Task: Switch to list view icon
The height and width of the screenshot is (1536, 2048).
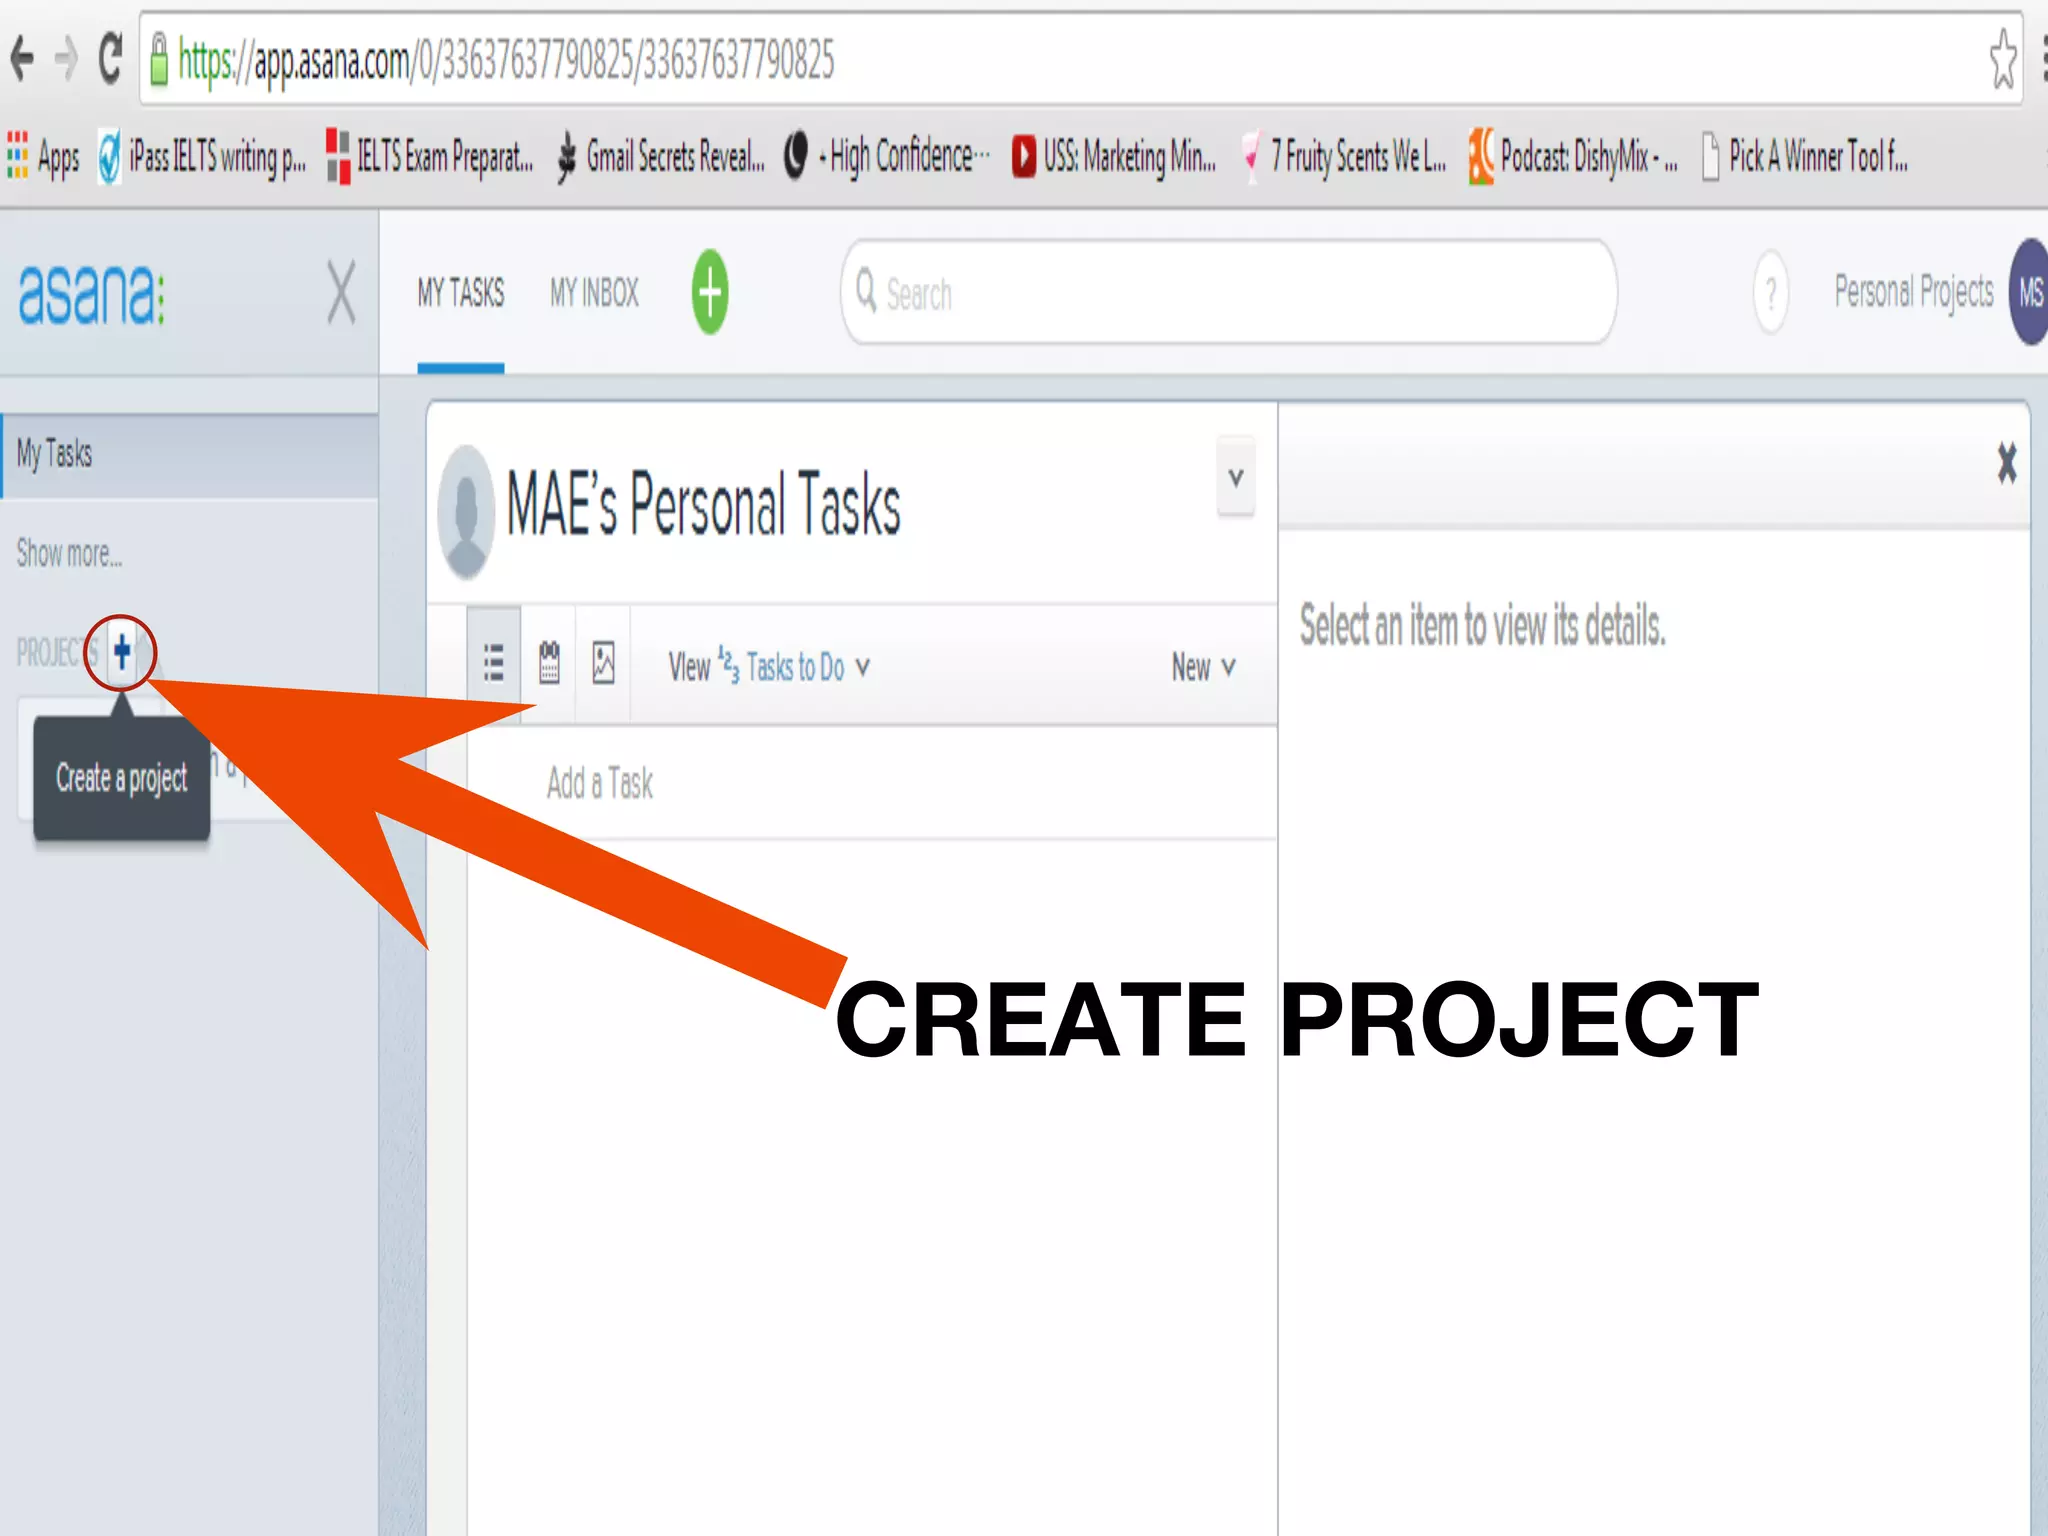Action: [x=494, y=663]
